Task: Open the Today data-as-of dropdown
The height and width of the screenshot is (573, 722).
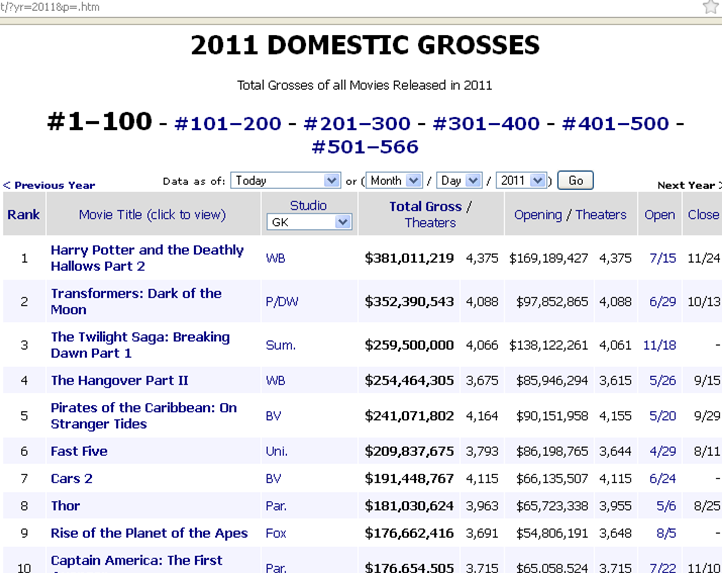Action: tap(285, 181)
